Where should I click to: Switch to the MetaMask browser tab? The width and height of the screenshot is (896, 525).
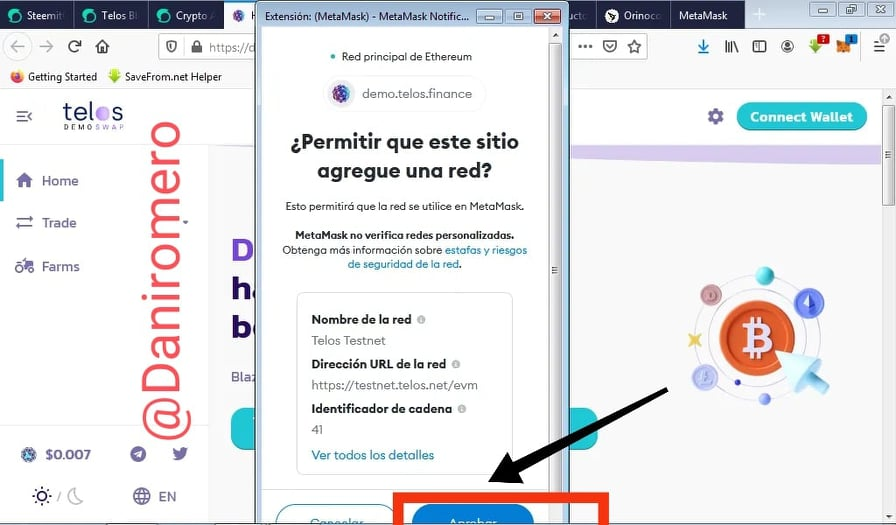[x=707, y=15]
